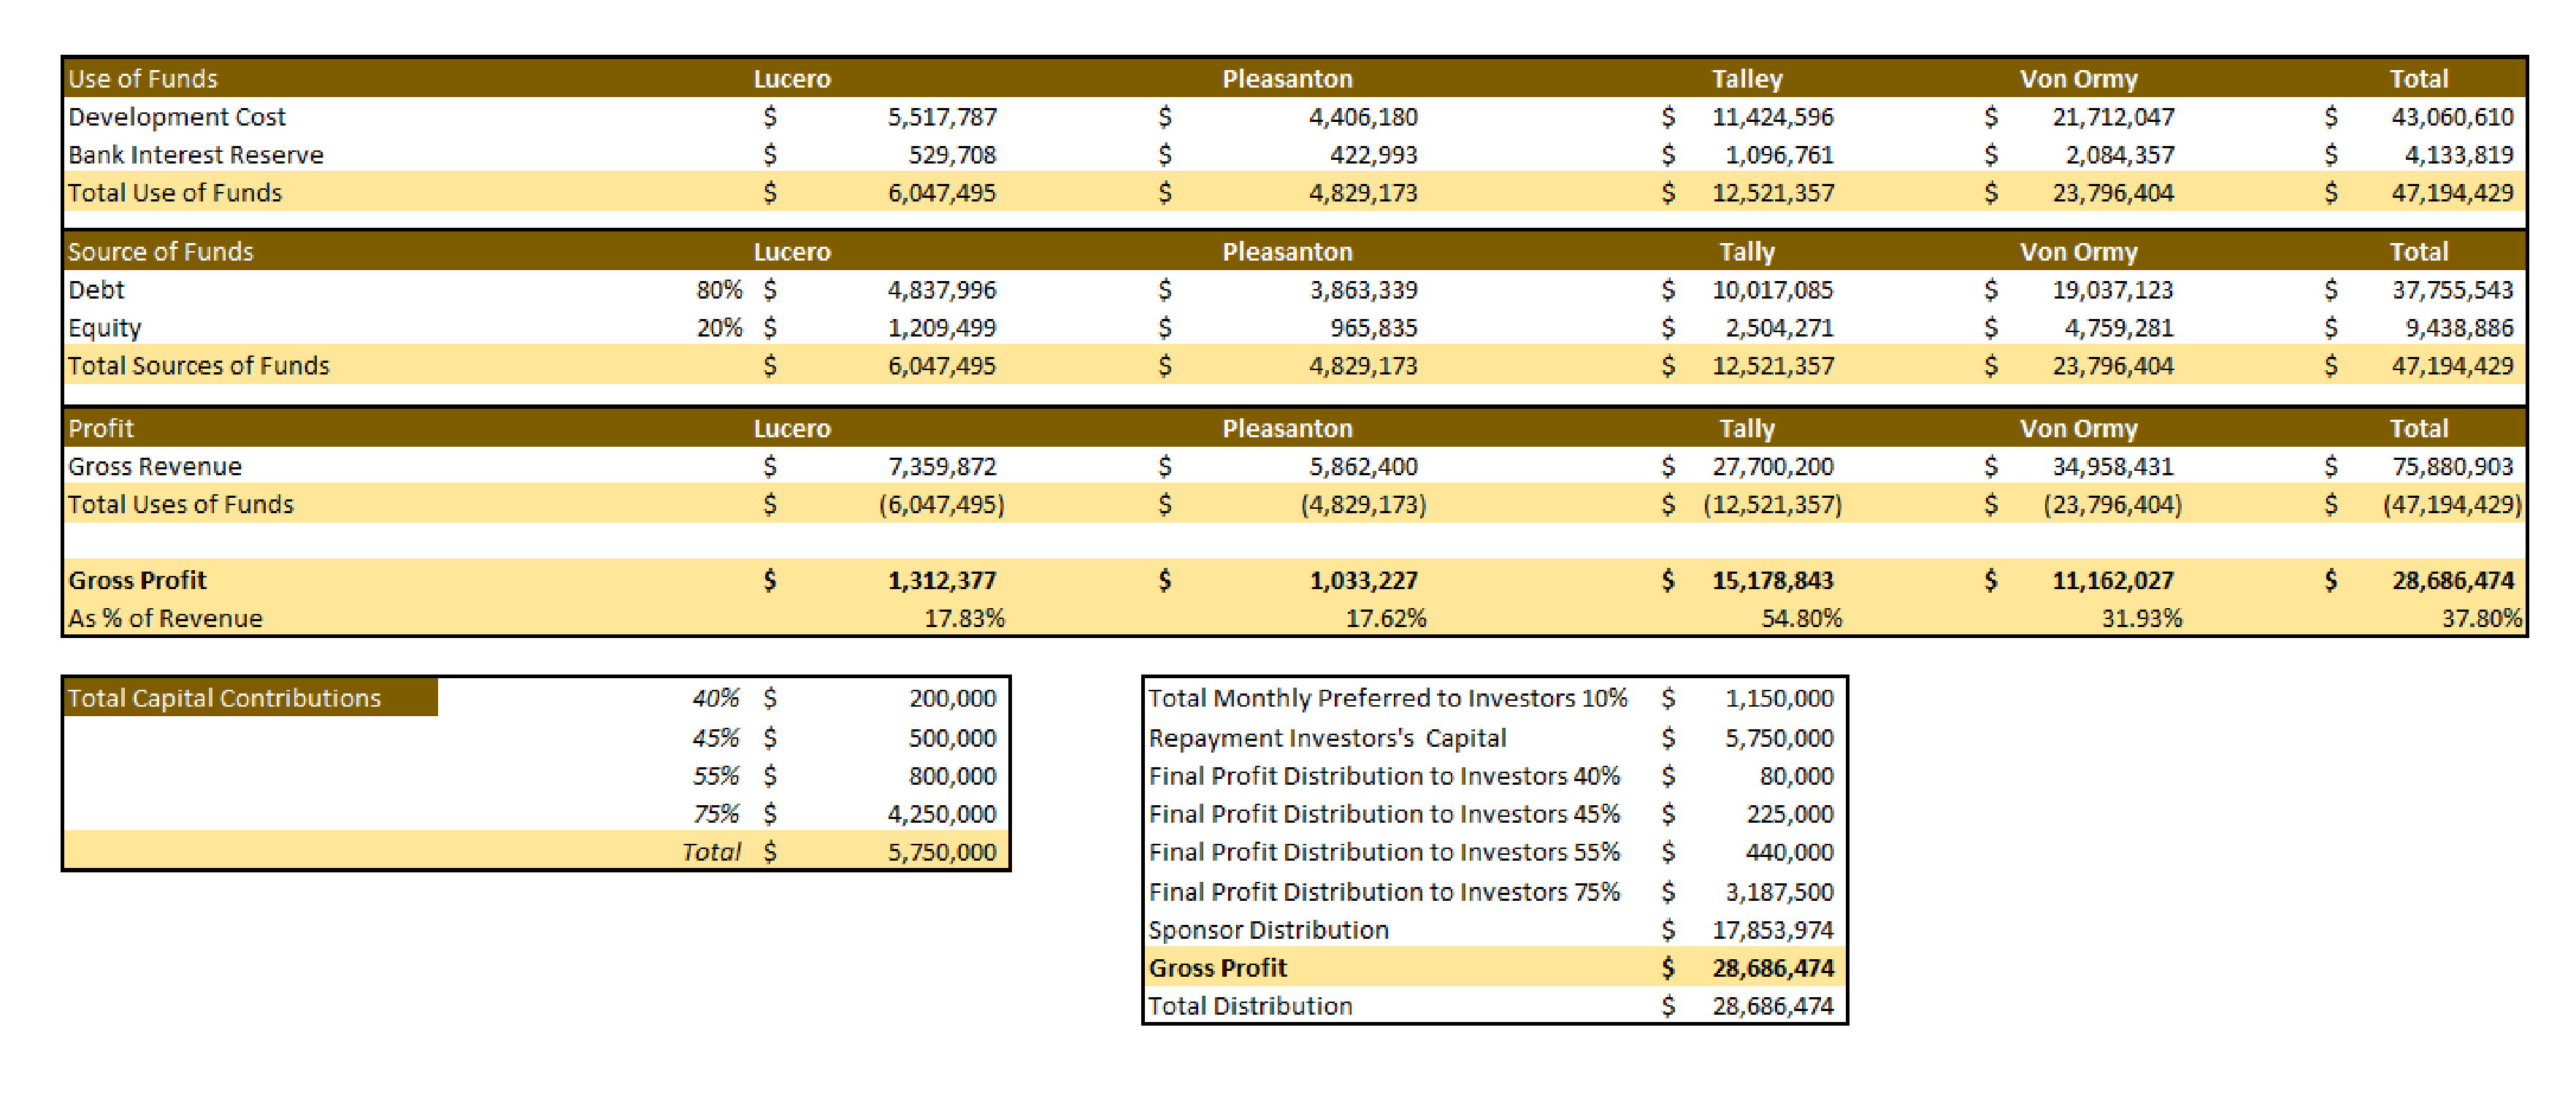Select Final Profit Distribution to Investors 55% row
This screenshot has height=1095, width=2576.
tap(1495, 852)
